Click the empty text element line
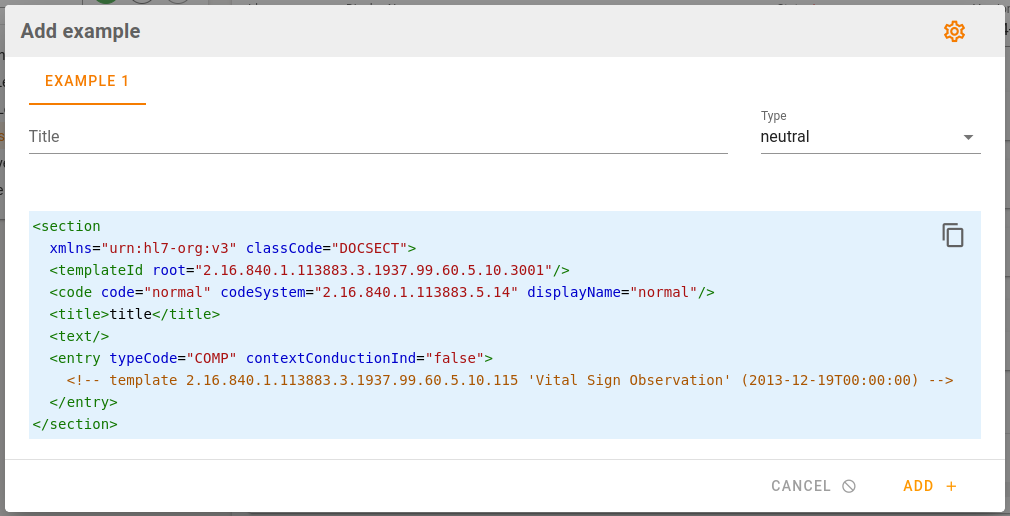 coord(80,336)
